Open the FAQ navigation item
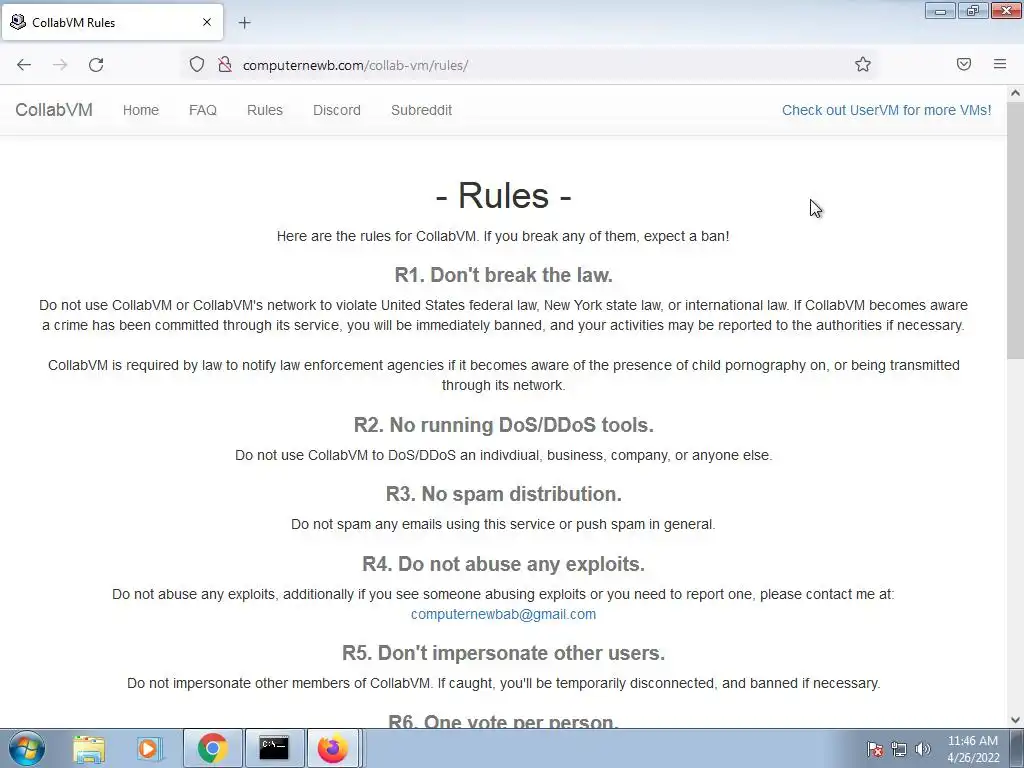This screenshot has height=768, width=1024. 202,110
